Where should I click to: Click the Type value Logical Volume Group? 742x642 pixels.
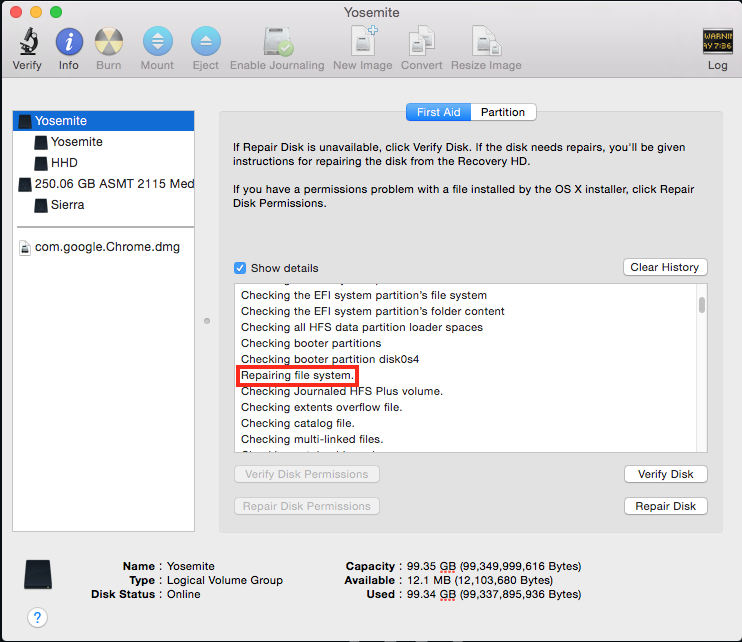[x=225, y=580]
